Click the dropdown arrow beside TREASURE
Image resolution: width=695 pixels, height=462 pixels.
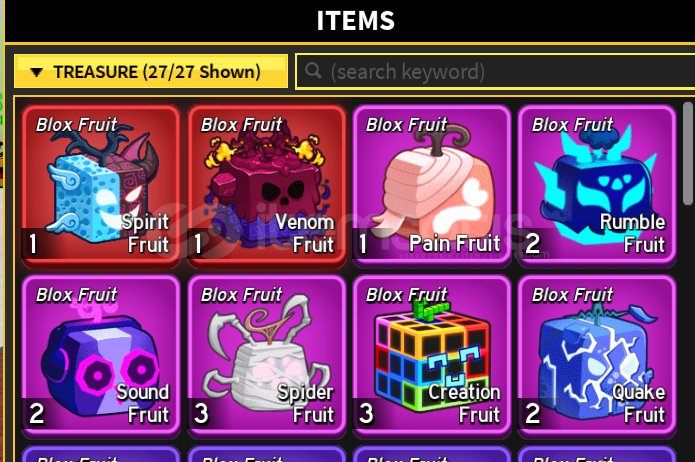point(36,72)
